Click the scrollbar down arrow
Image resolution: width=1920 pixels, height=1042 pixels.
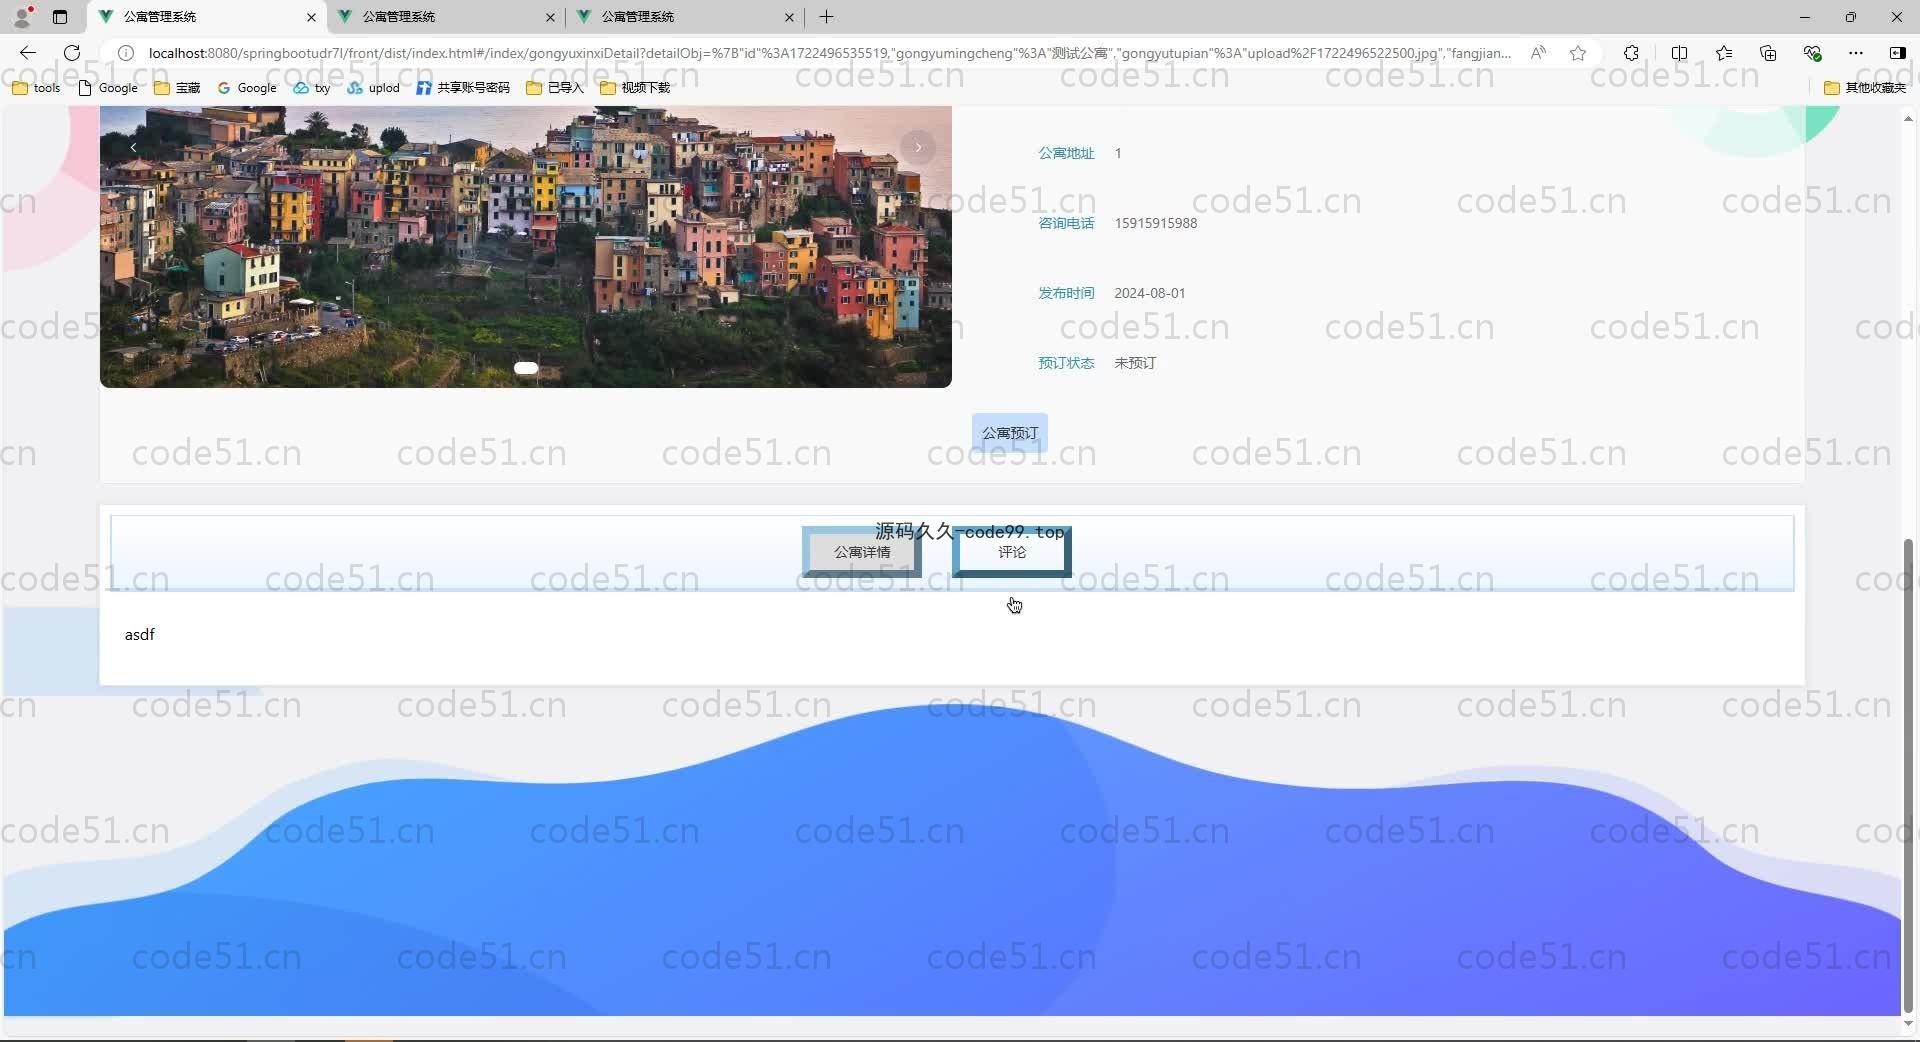[1908, 1024]
